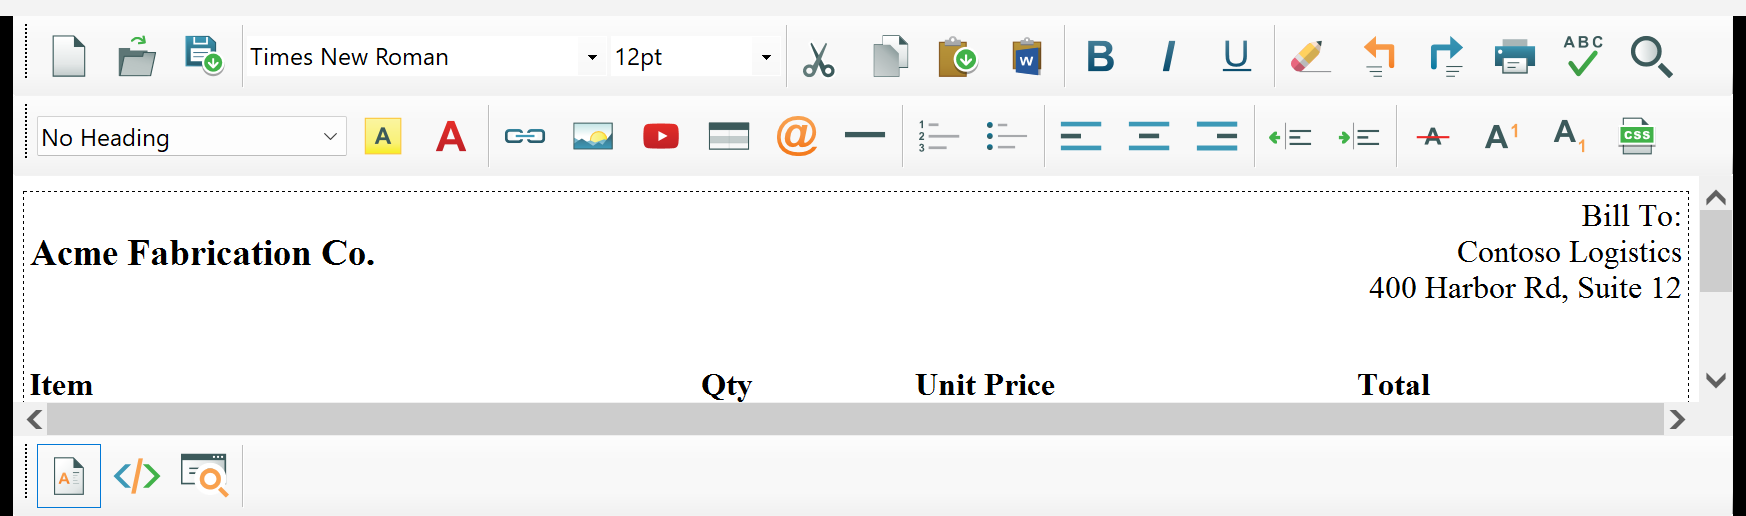Toggle italic formatting
The image size is (1746, 516).
[x=1168, y=56]
